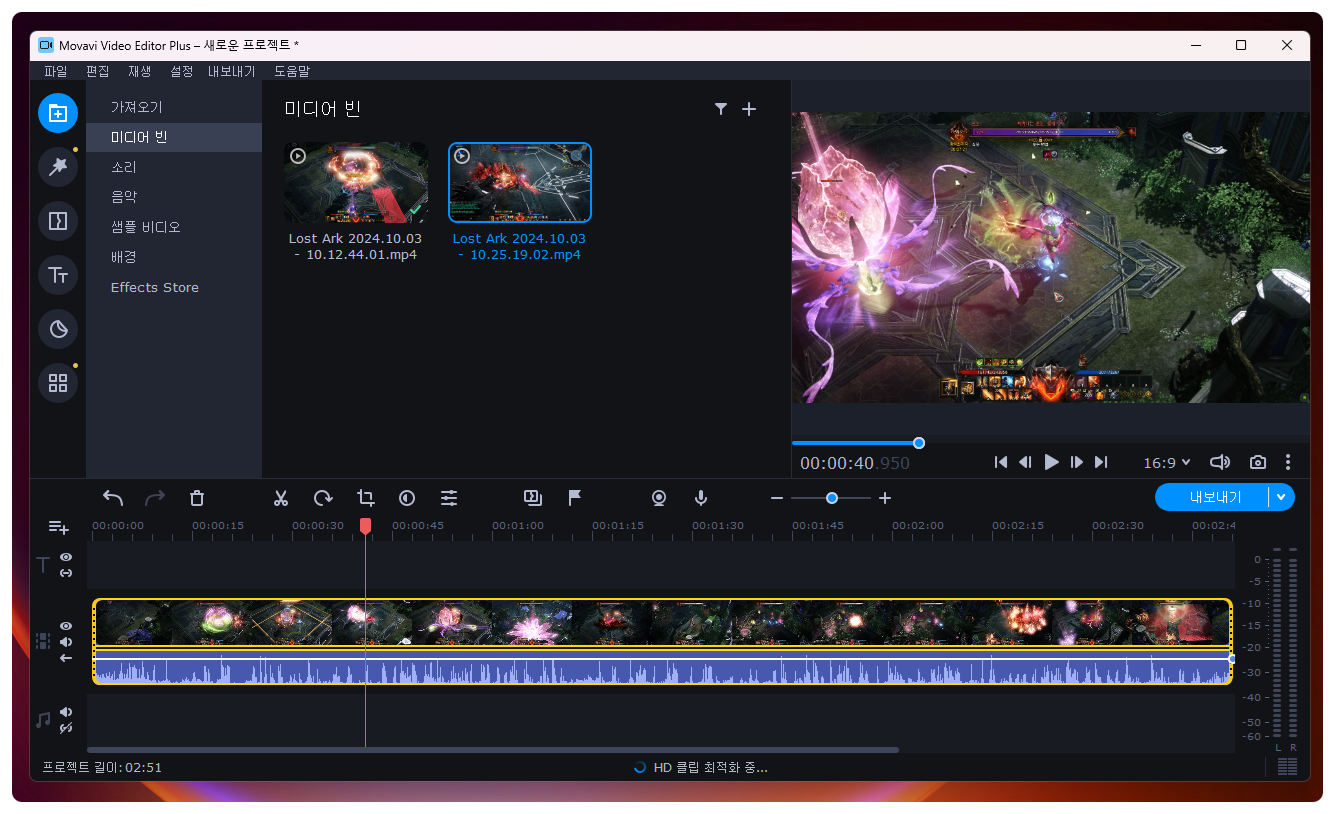Open Effects Store in side list

pyautogui.click(x=174, y=287)
